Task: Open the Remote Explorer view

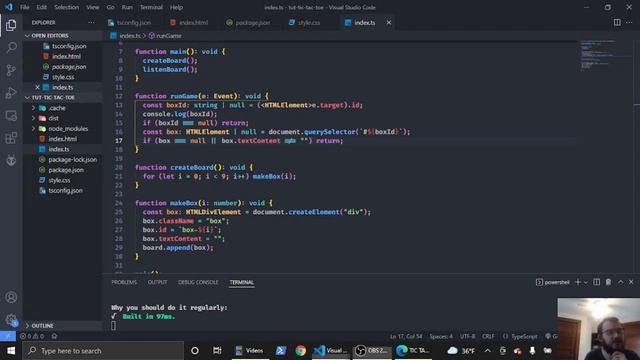Action: click(x=11, y=116)
